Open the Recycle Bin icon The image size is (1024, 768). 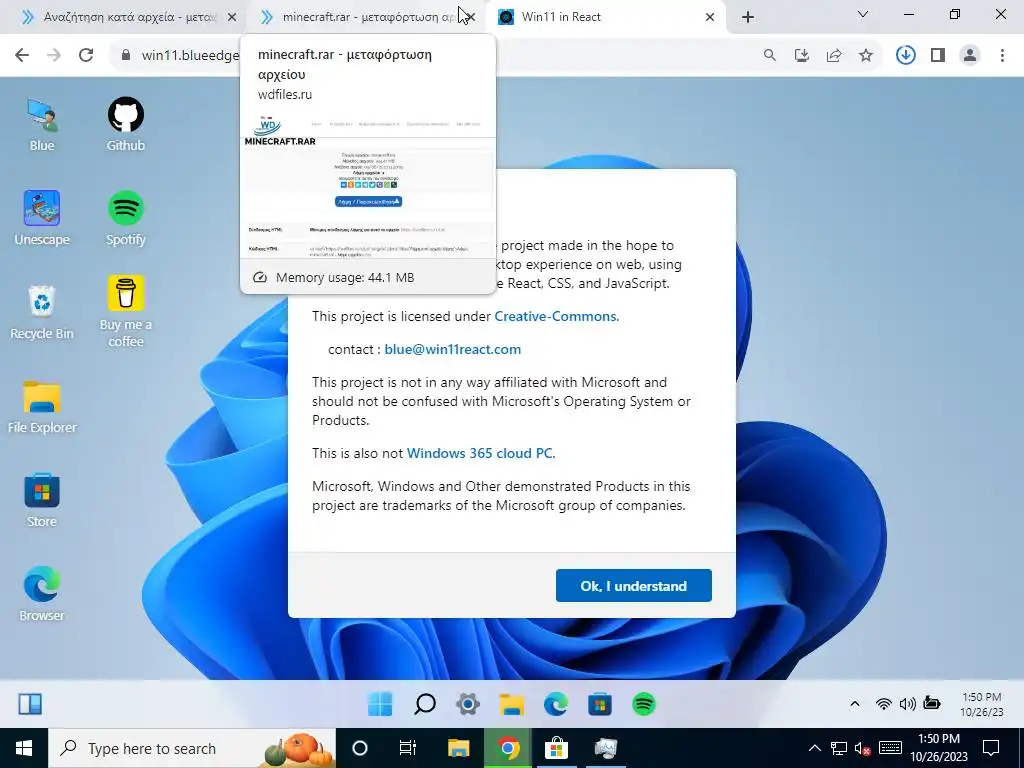tap(42, 312)
